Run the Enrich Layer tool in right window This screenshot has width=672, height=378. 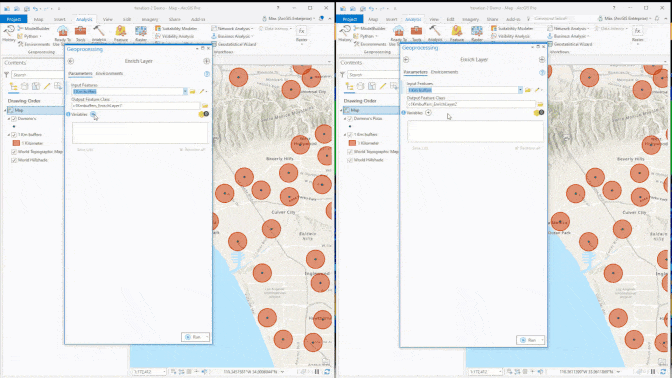(x=531, y=340)
